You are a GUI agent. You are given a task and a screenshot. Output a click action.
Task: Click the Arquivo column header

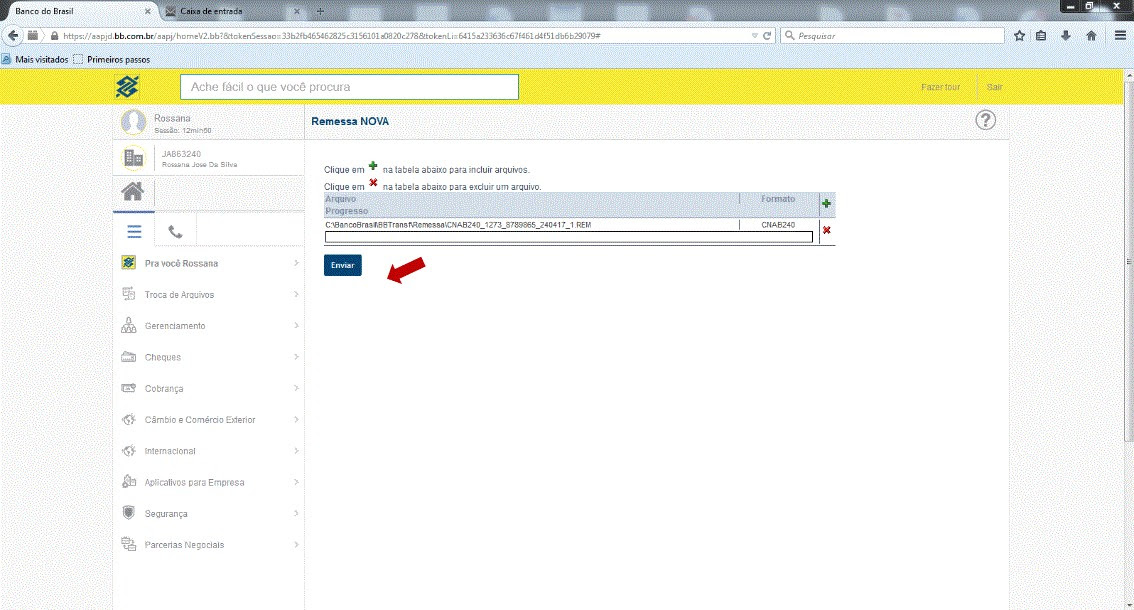(341, 199)
